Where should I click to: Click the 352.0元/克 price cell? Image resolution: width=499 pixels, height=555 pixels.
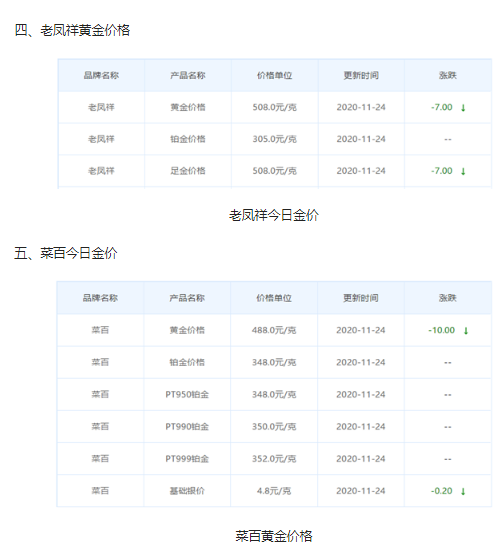[x=274, y=459]
